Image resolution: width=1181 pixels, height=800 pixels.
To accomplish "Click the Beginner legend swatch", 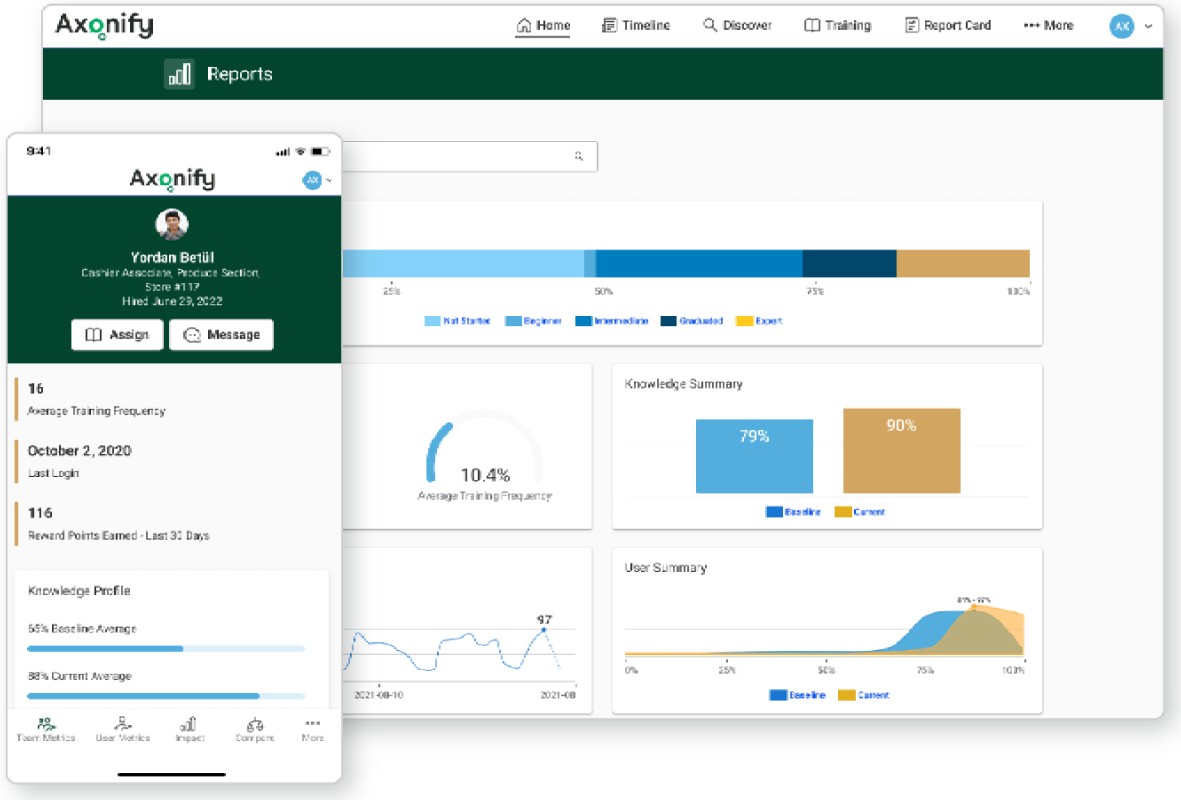I will coord(513,321).
